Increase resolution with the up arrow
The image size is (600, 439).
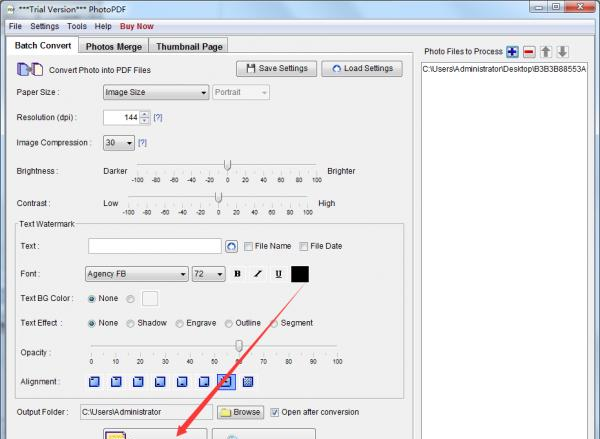[144, 114]
